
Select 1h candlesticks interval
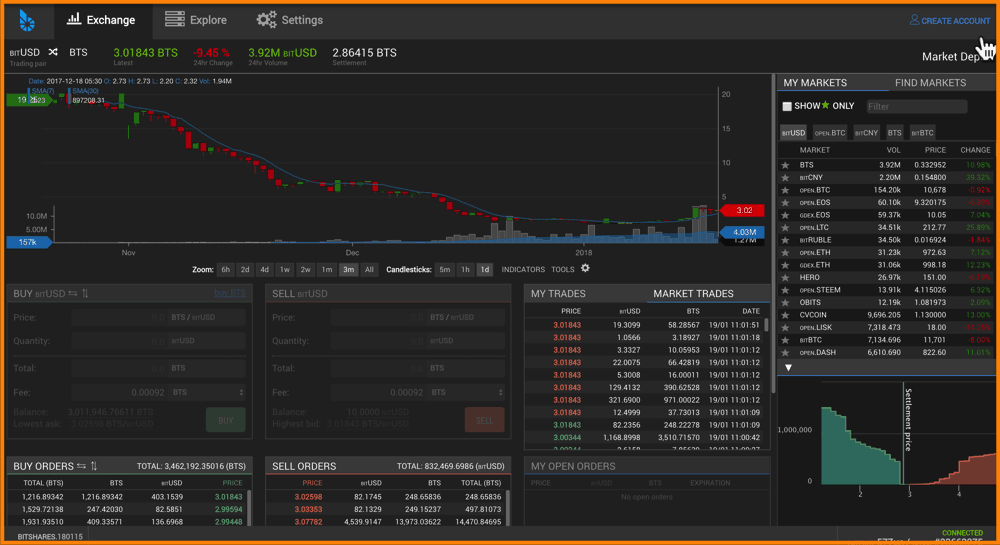coord(466,270)
